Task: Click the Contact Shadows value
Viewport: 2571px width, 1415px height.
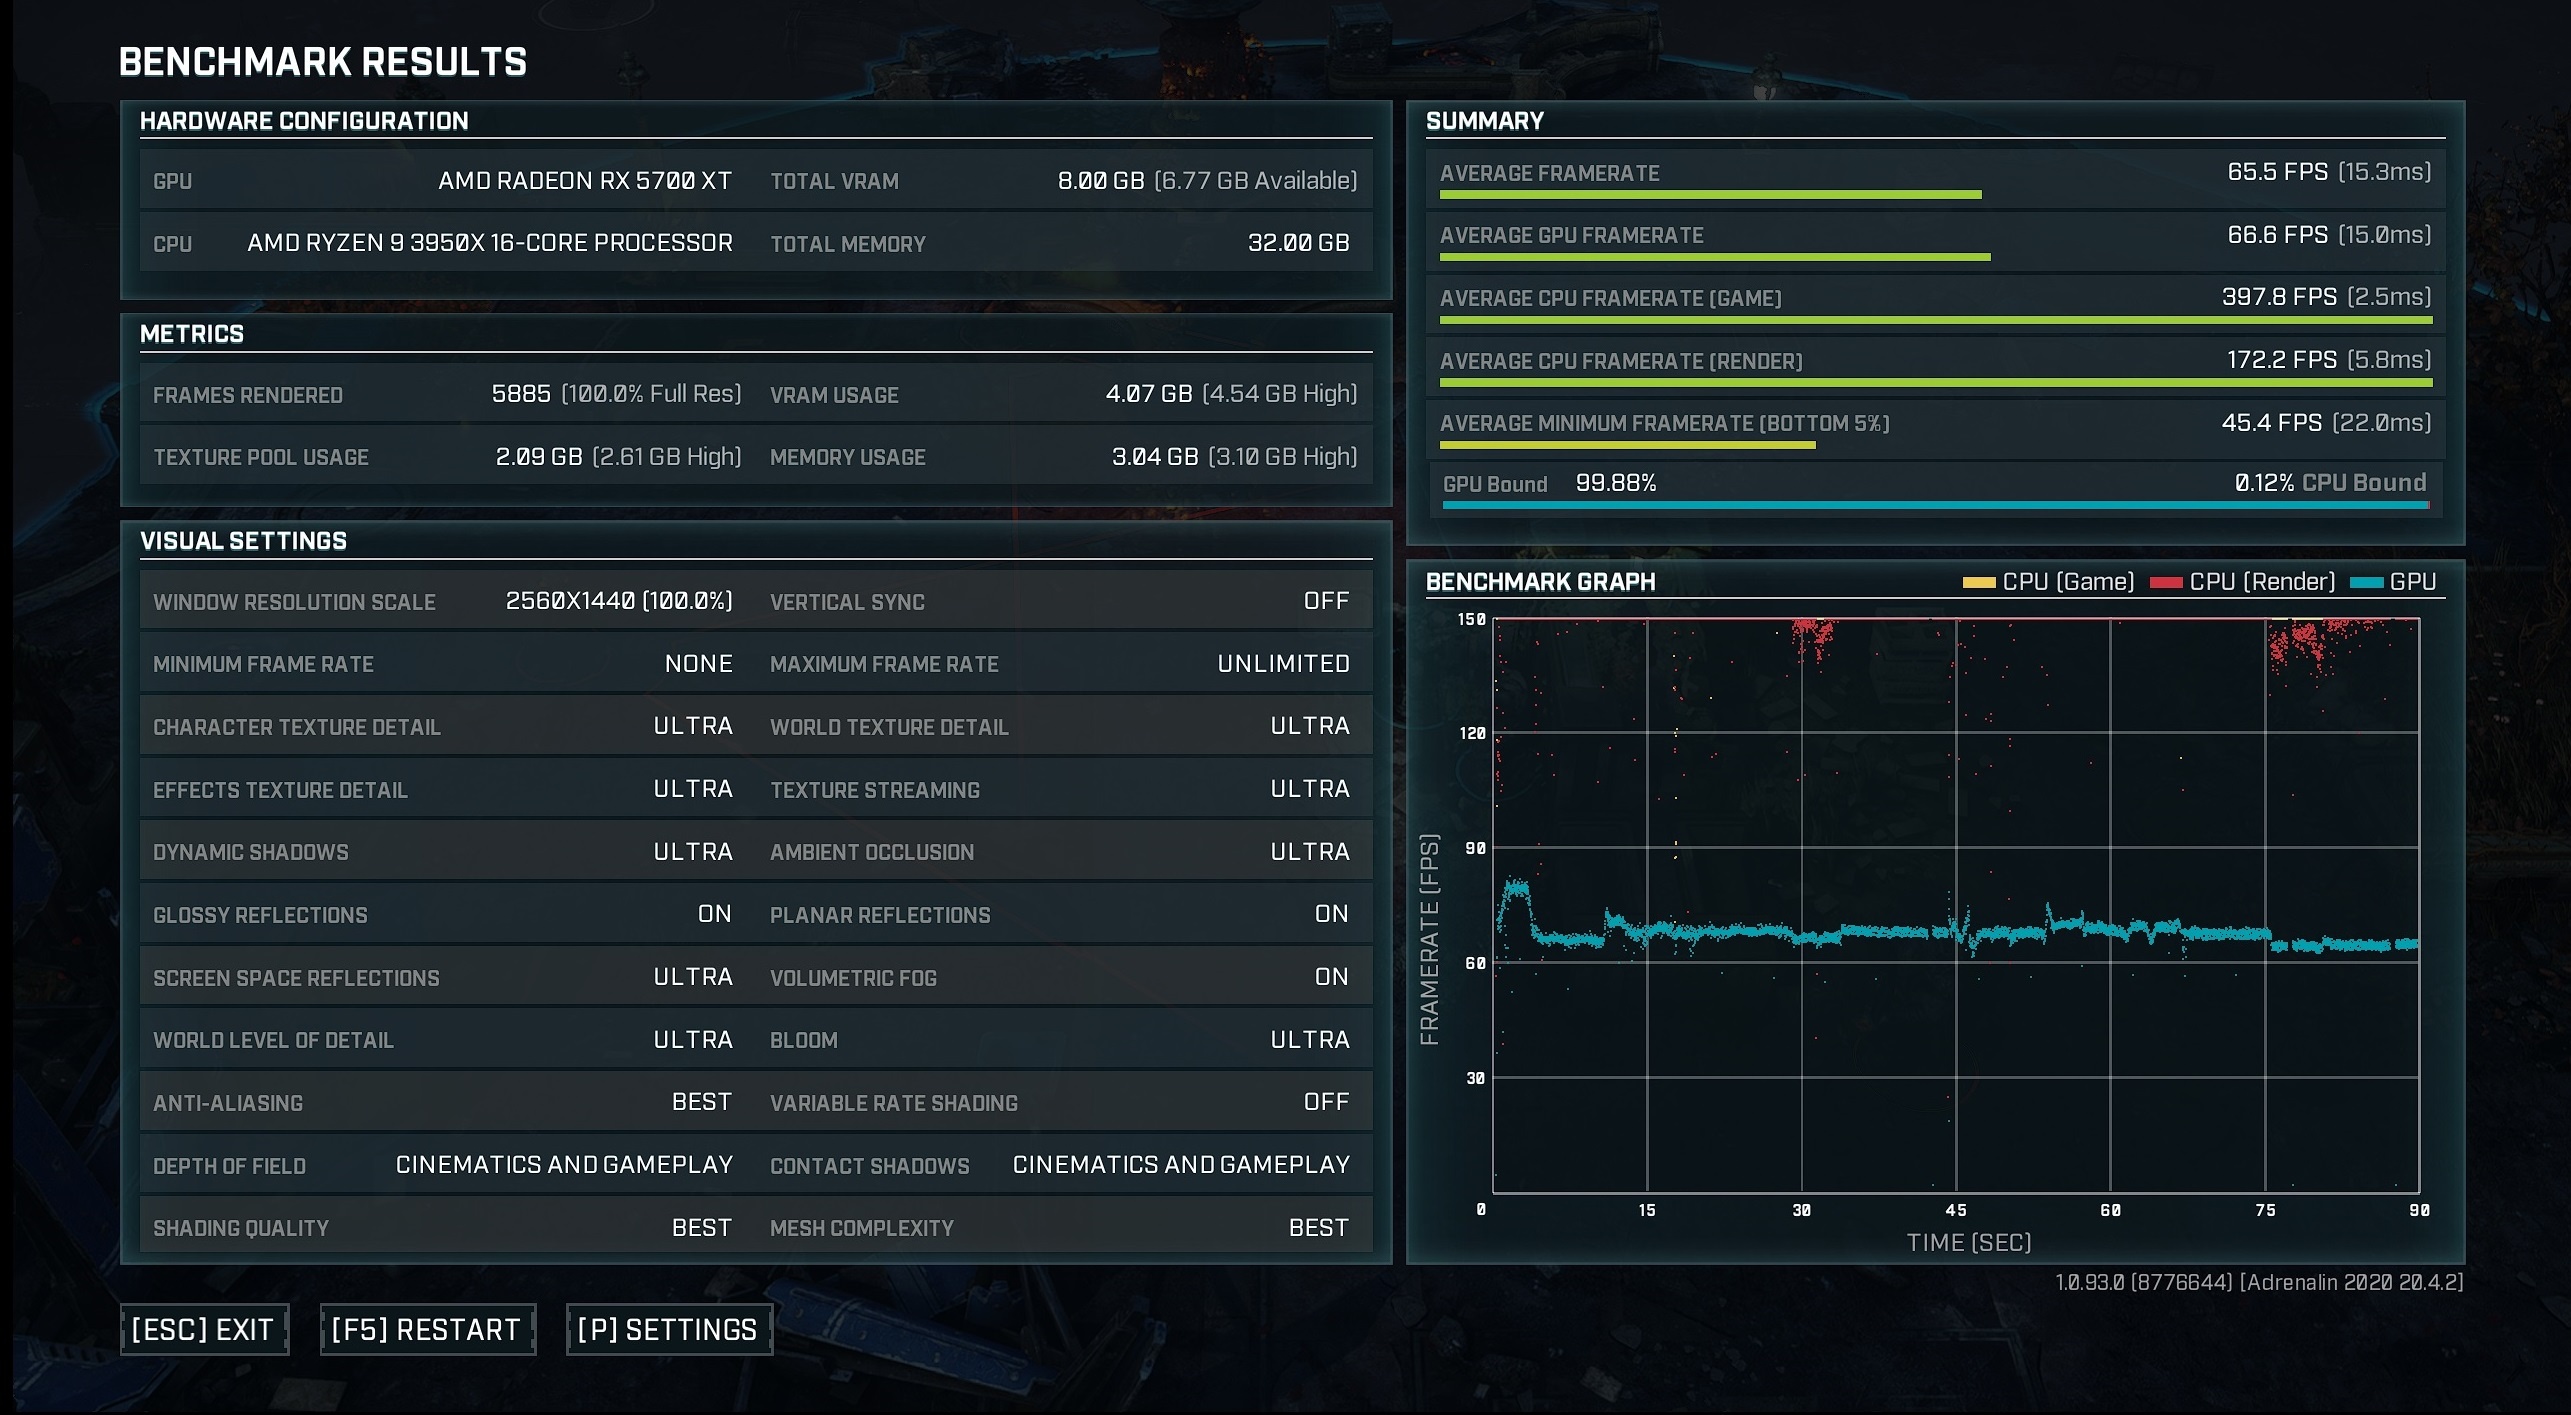Action: (x=1181, y=1165)
